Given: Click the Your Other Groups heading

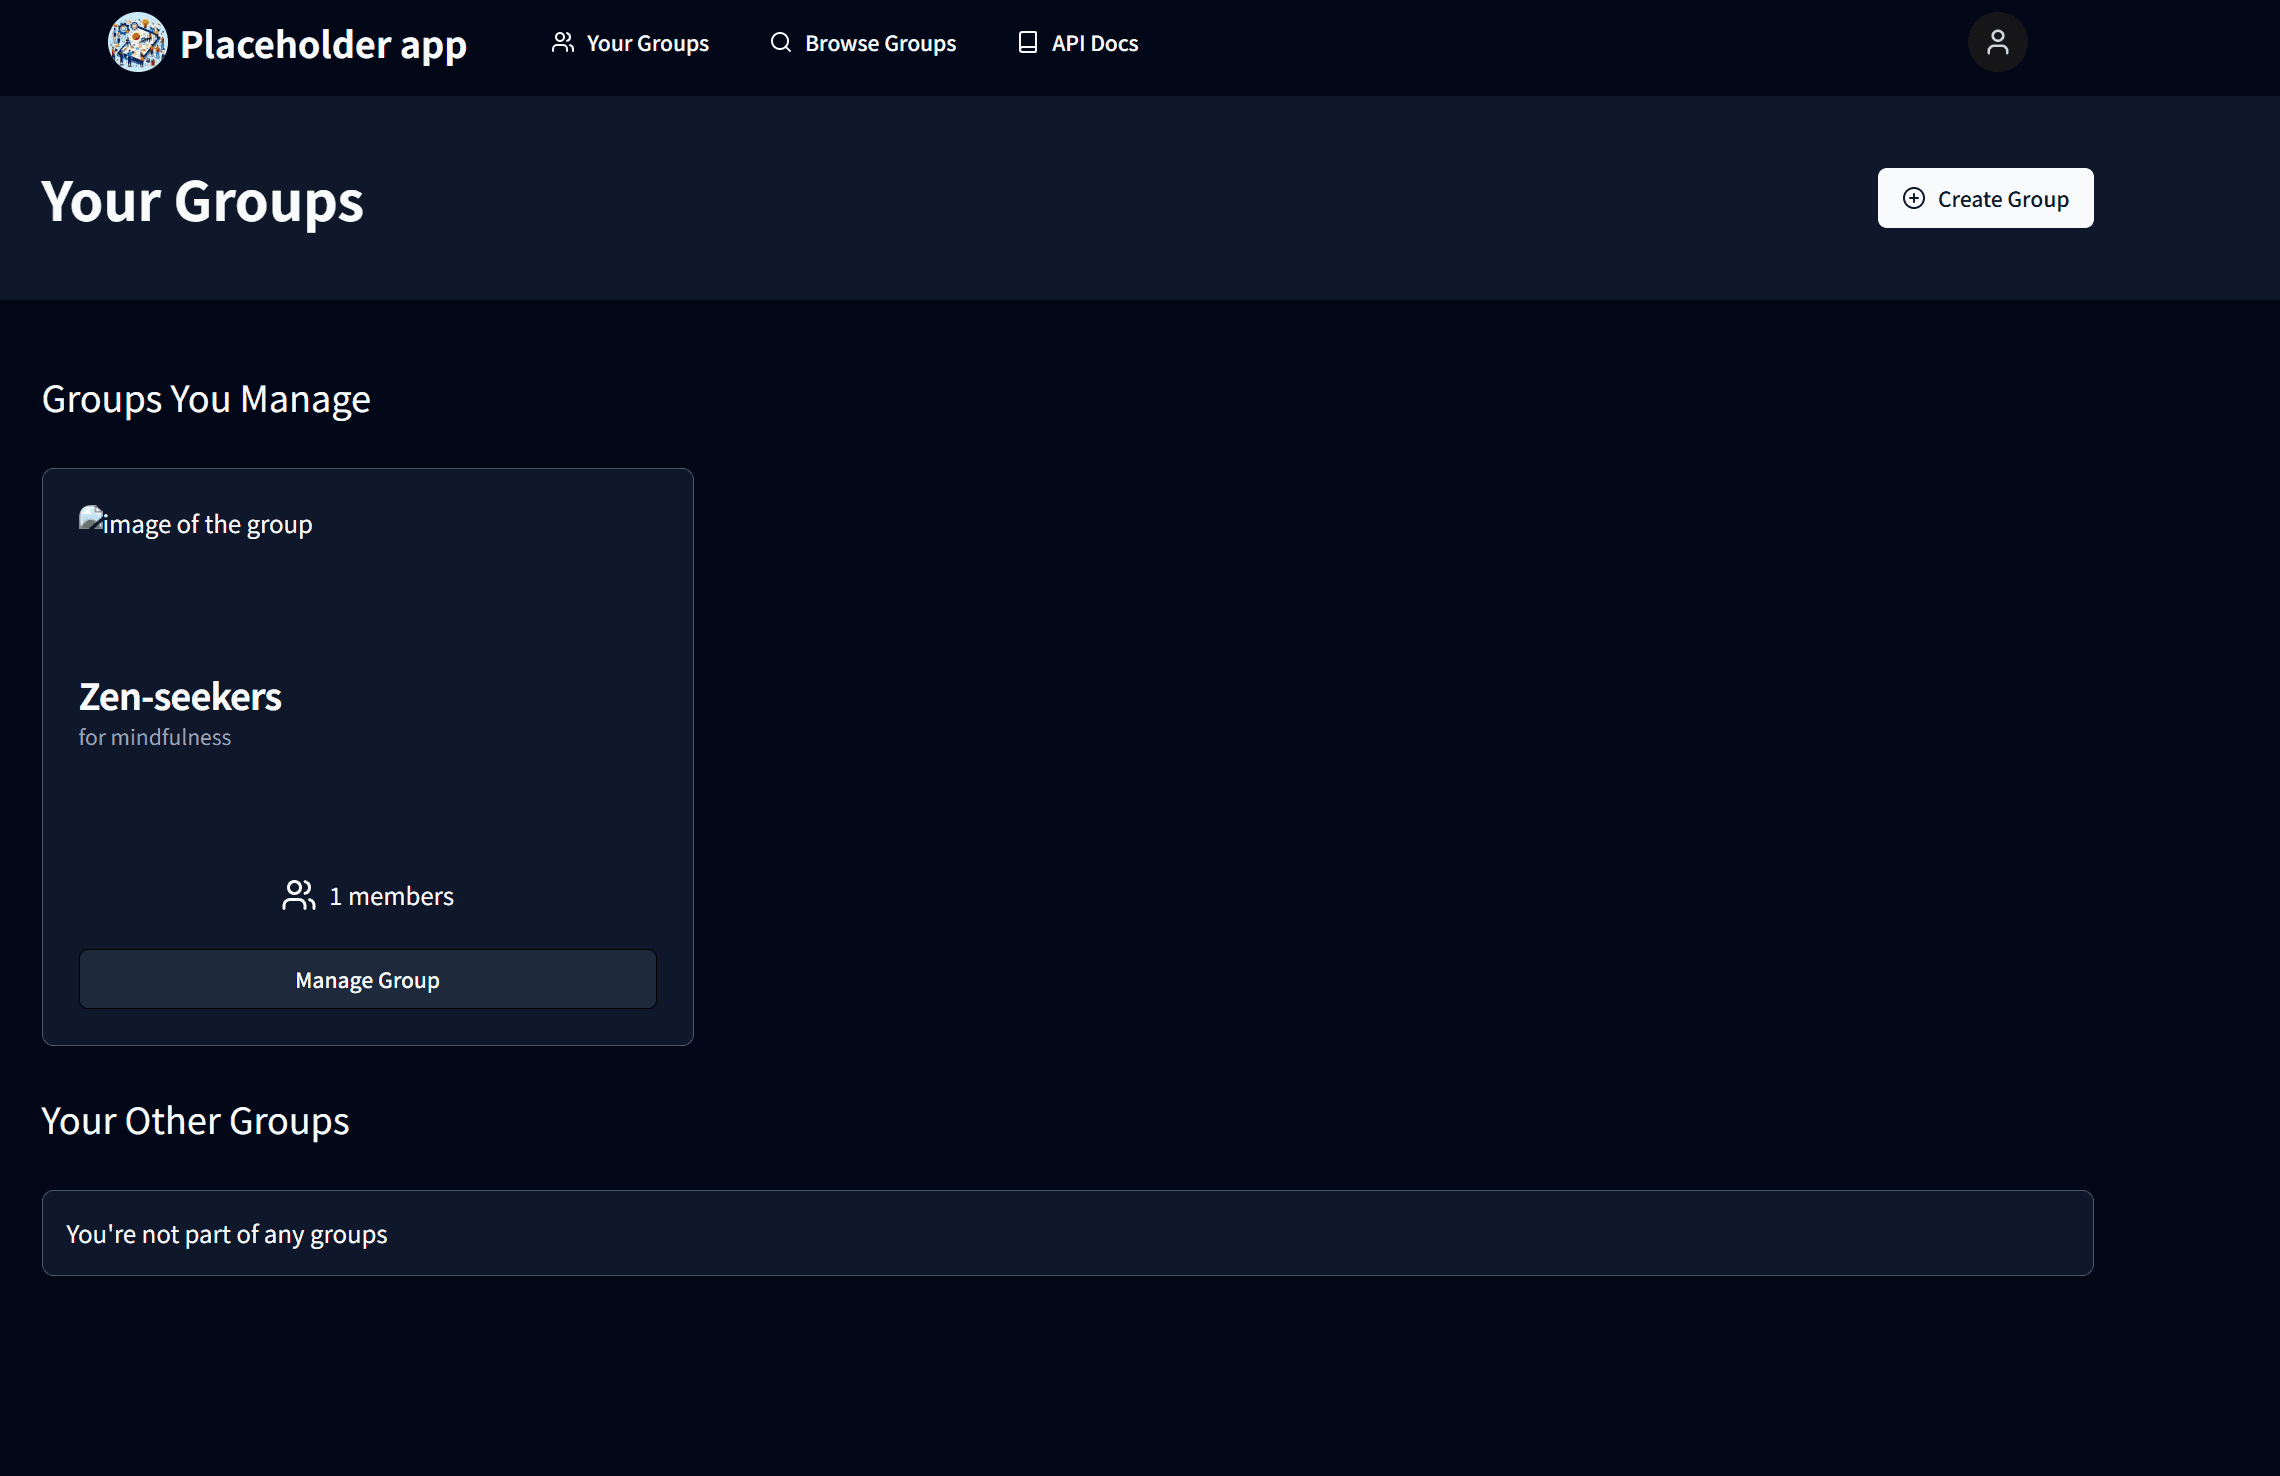Looking at the screenshot, I should [x=195, y=1120].
